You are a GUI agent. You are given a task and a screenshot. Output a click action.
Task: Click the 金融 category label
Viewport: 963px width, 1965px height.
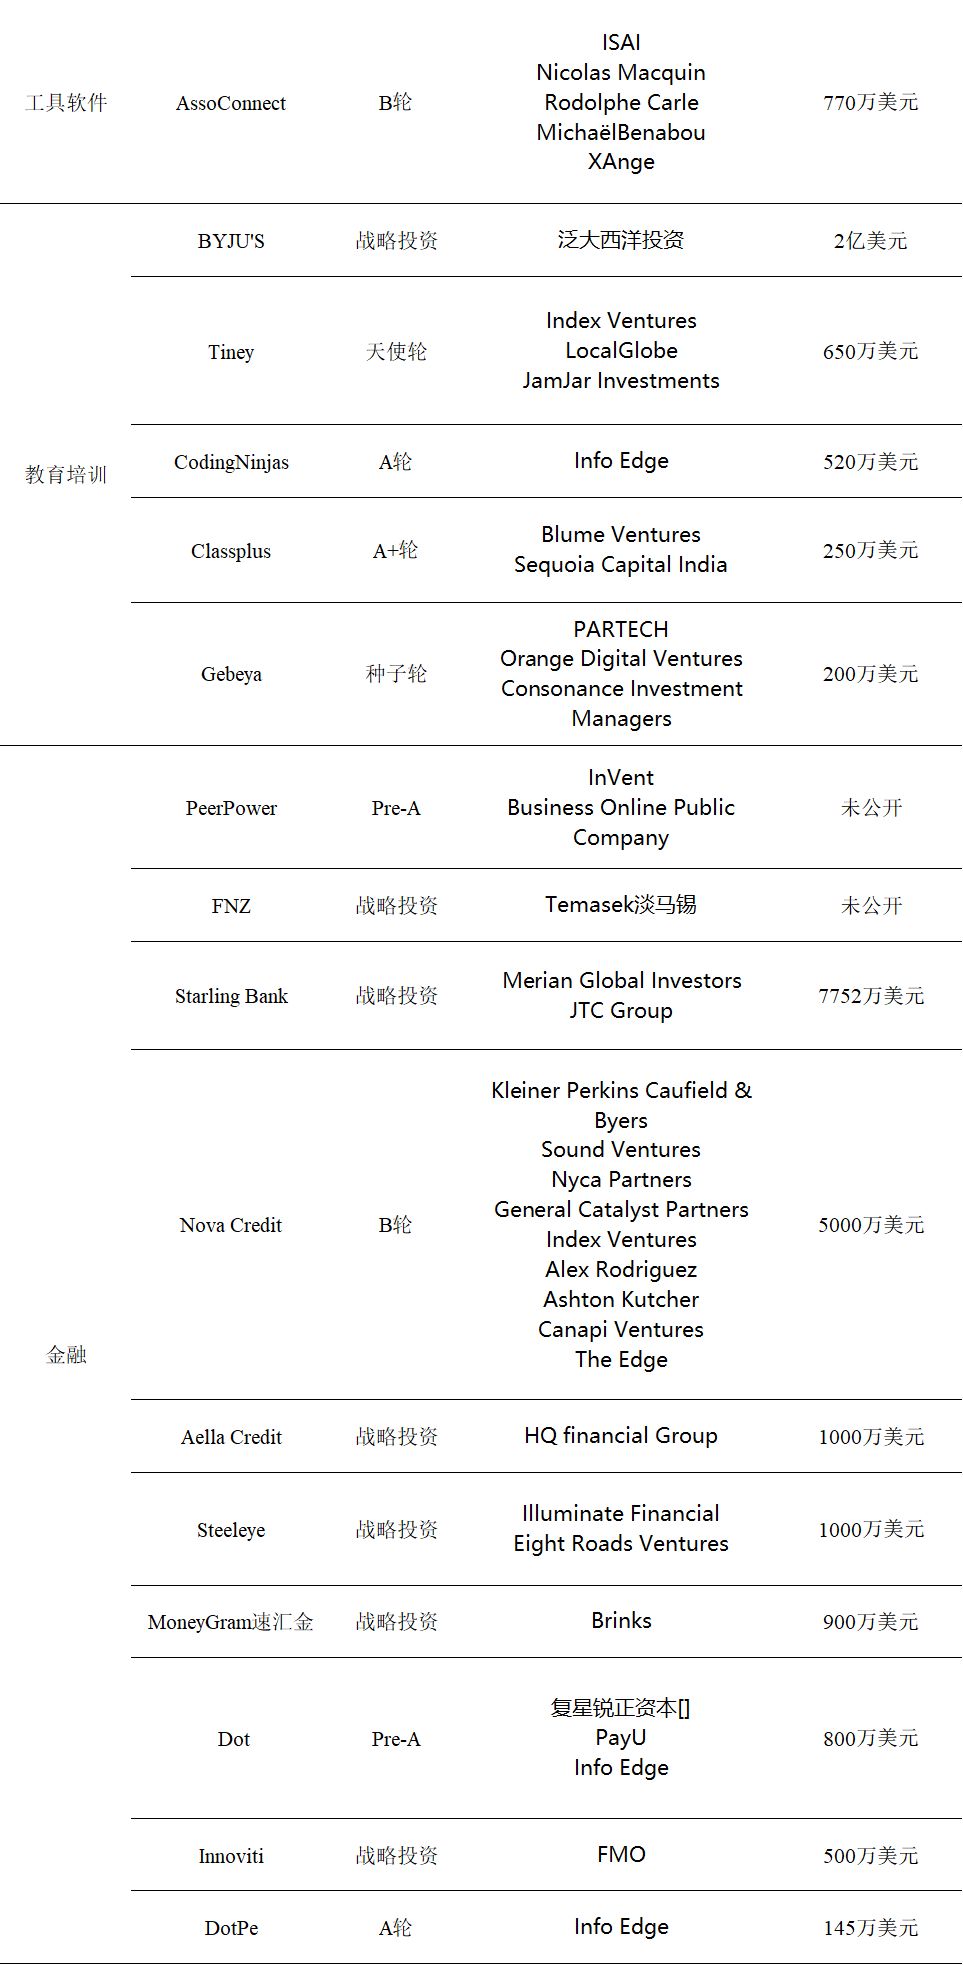(66, 1355)
